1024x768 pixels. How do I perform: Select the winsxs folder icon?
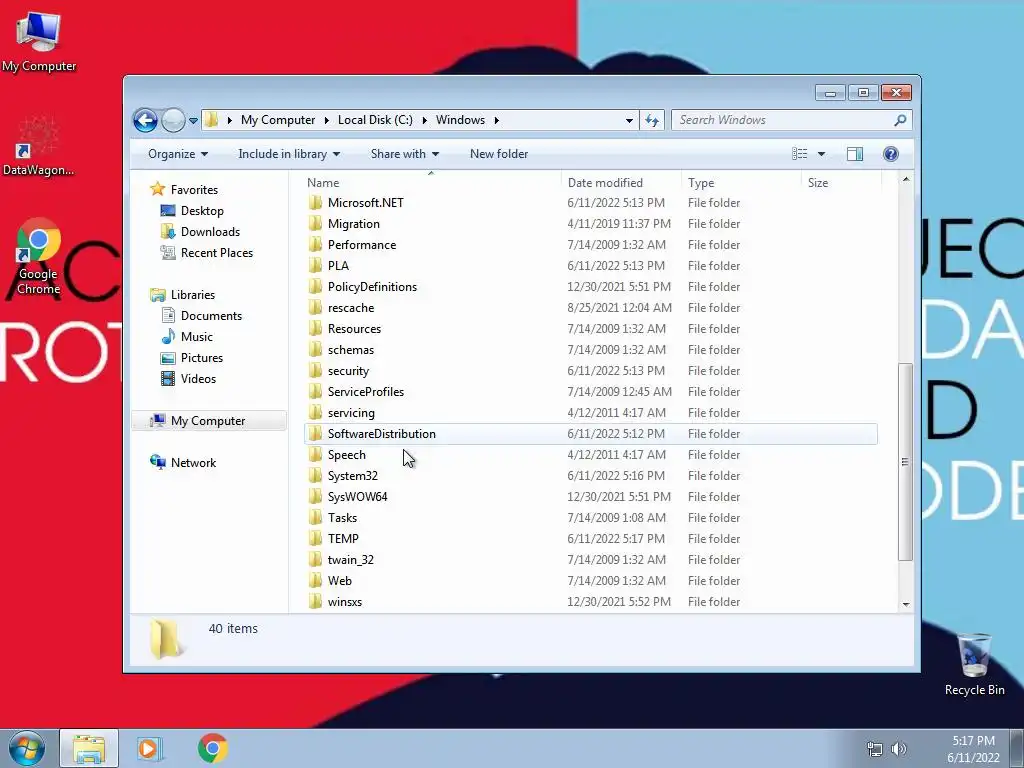[x=315, y=601]
